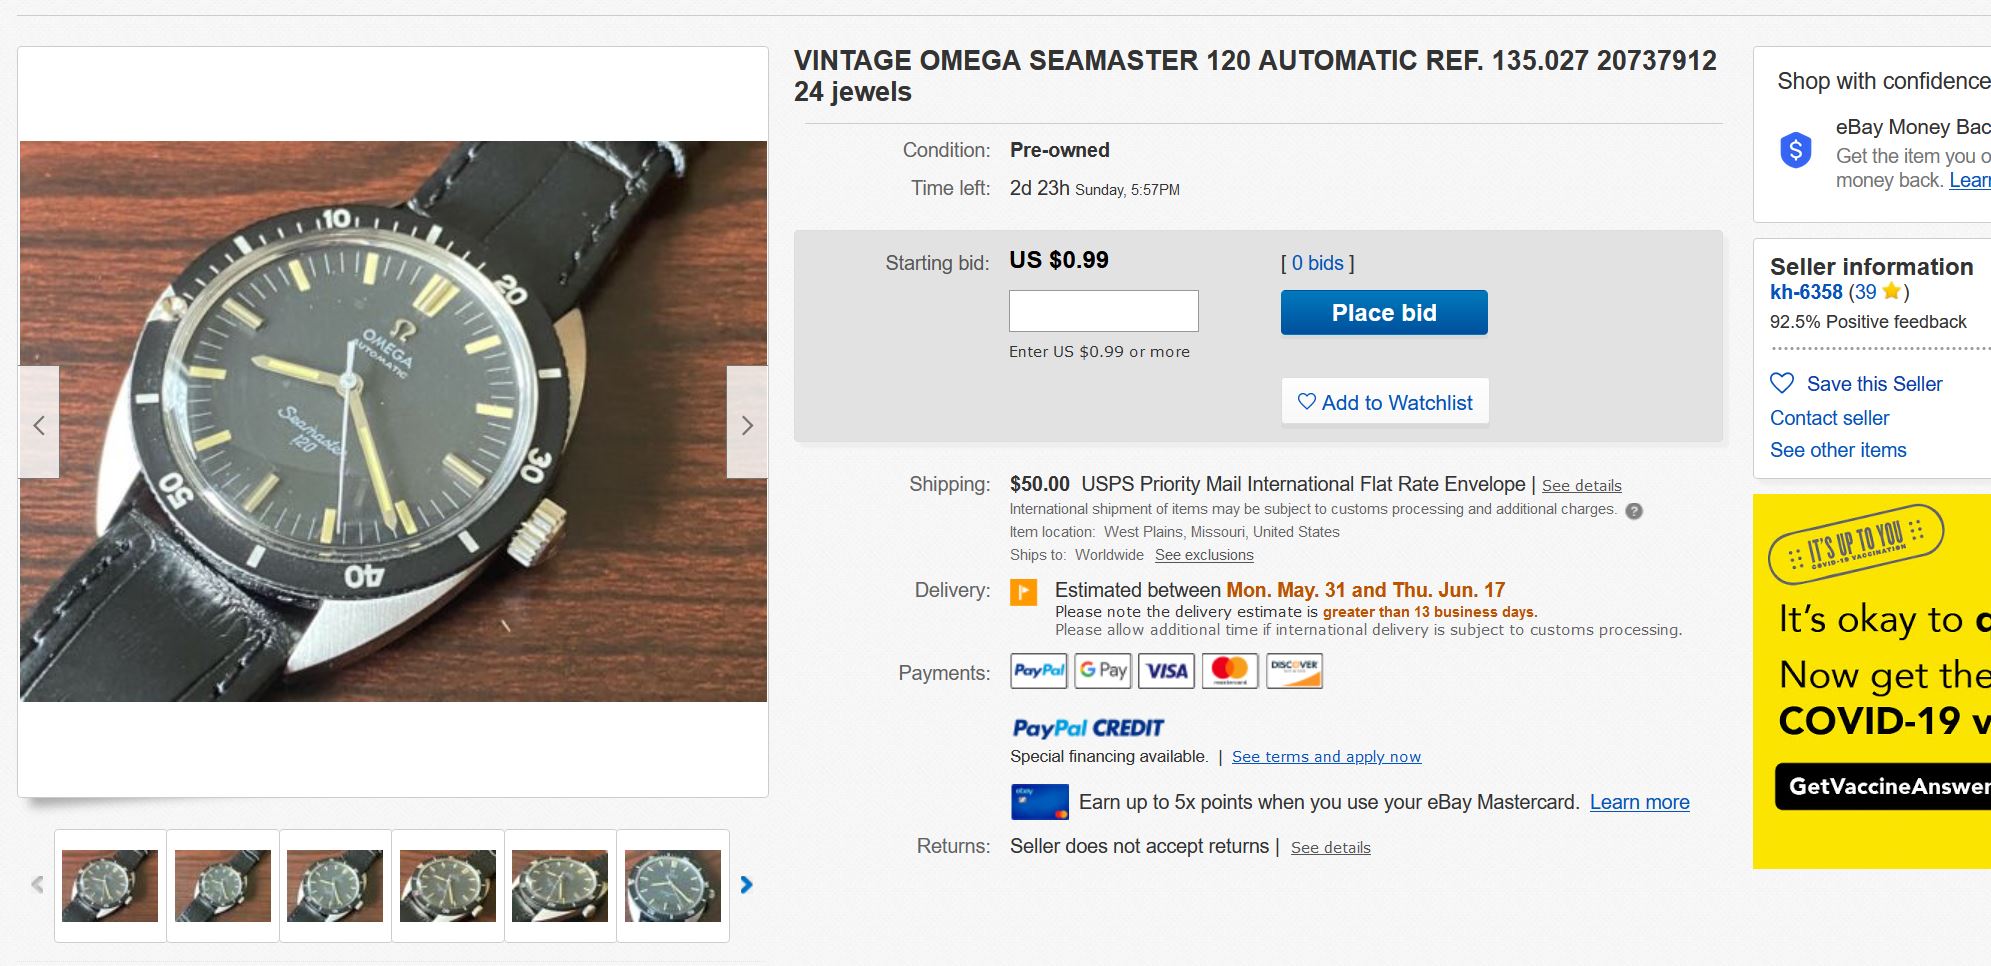Open shipping See details link
The height and width of the screenshot is (966, 1991).
[1581, 486]
